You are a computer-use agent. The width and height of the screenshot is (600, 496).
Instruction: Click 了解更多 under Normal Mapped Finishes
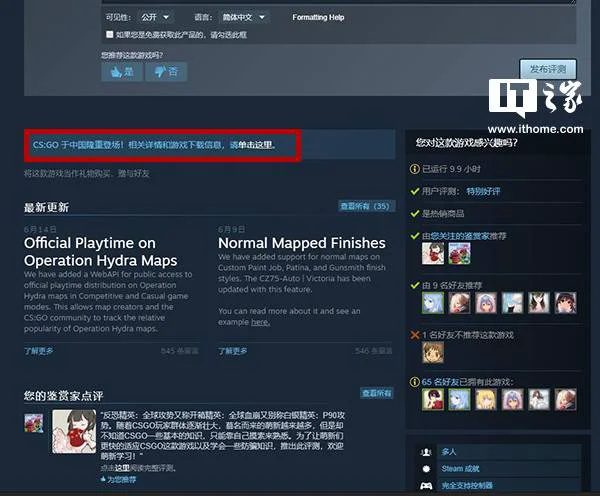233,351
